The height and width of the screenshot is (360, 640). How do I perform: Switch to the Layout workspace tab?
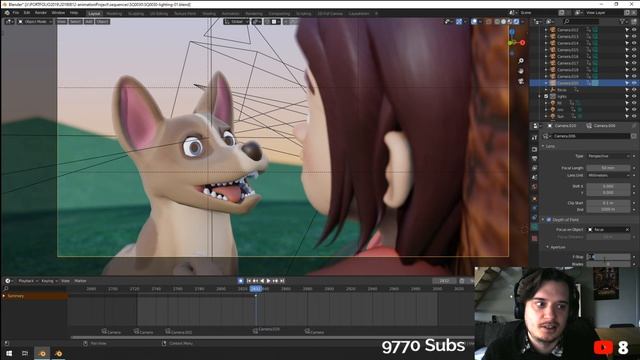click(94, 13)
